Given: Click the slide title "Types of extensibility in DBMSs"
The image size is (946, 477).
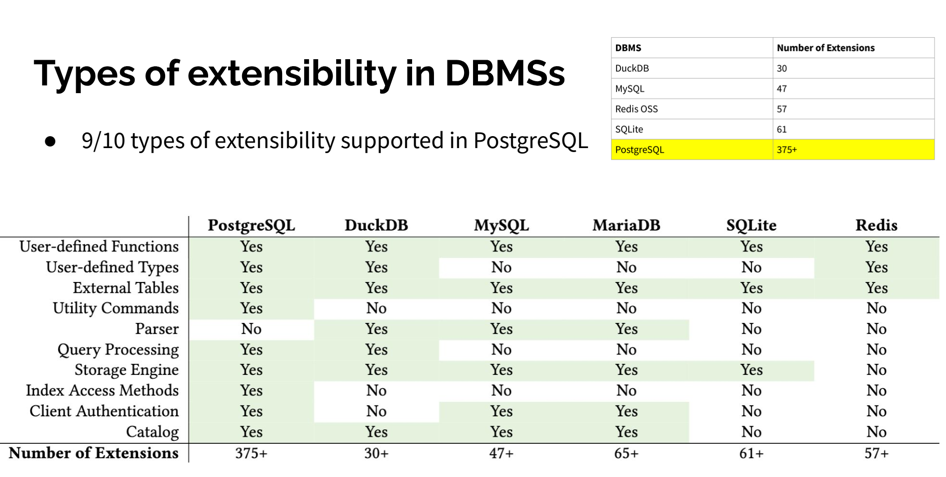Looking at the screenshot, I should (299, 74).
